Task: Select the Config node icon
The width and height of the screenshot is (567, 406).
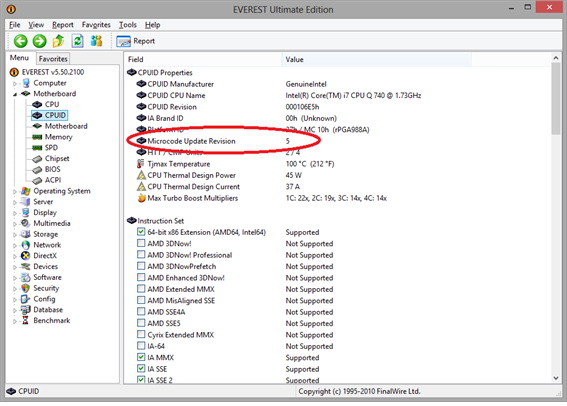Action: [26, 299]
